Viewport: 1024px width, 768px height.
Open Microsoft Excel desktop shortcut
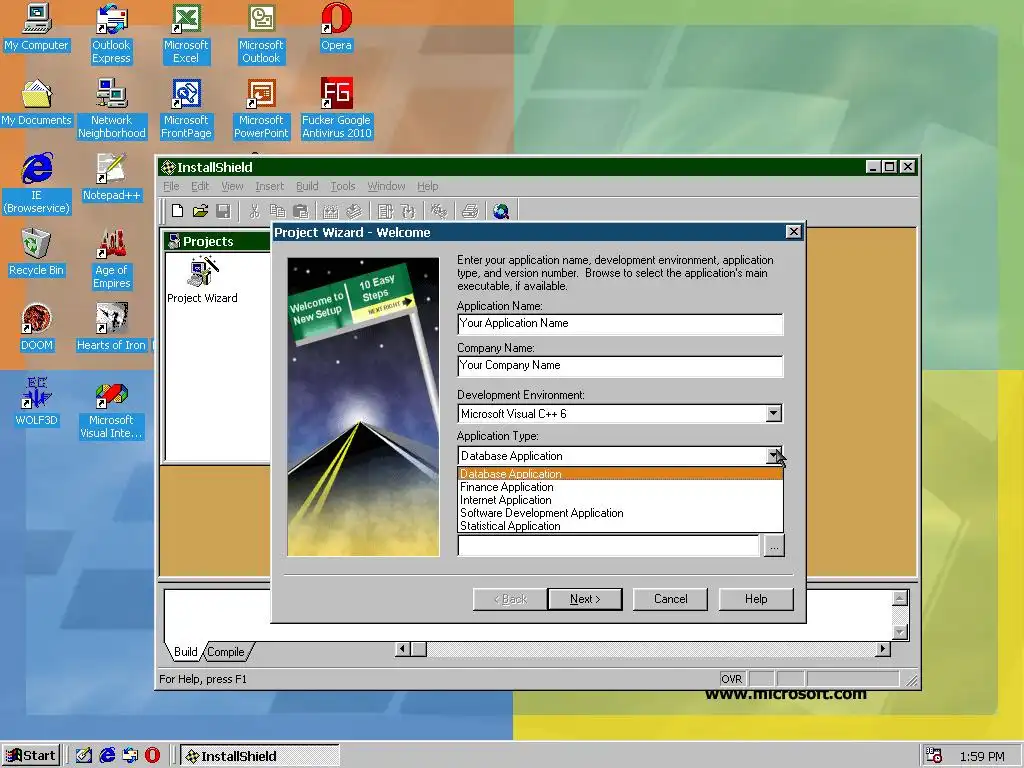(186, 34)
